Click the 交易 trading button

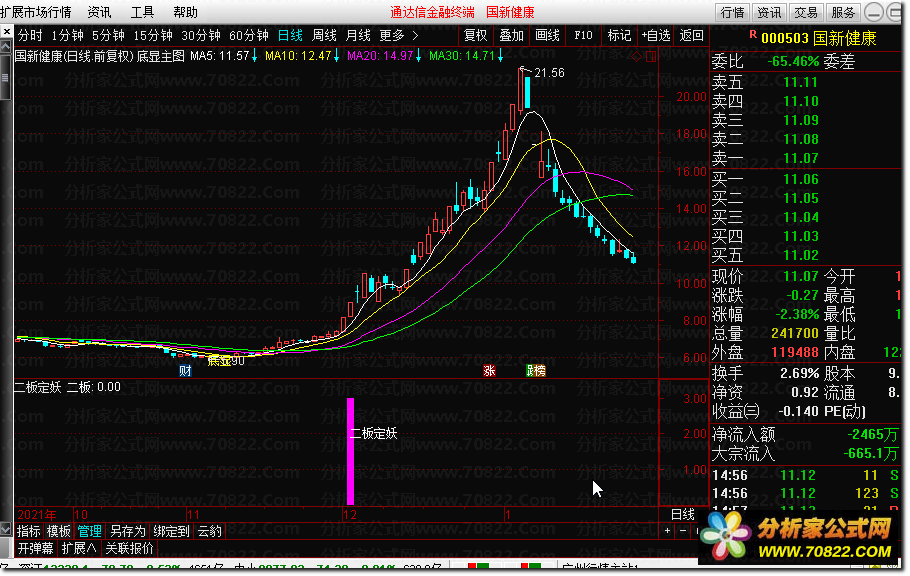pos(806,13)
